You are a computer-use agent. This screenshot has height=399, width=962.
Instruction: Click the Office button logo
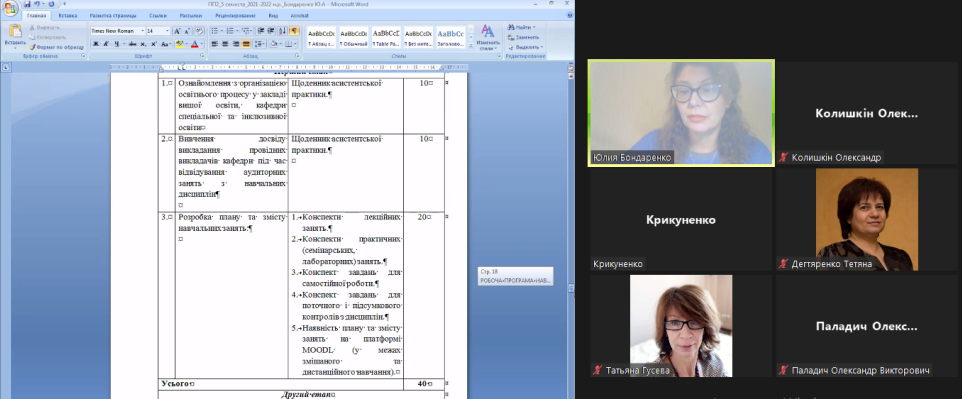(10, 8)
